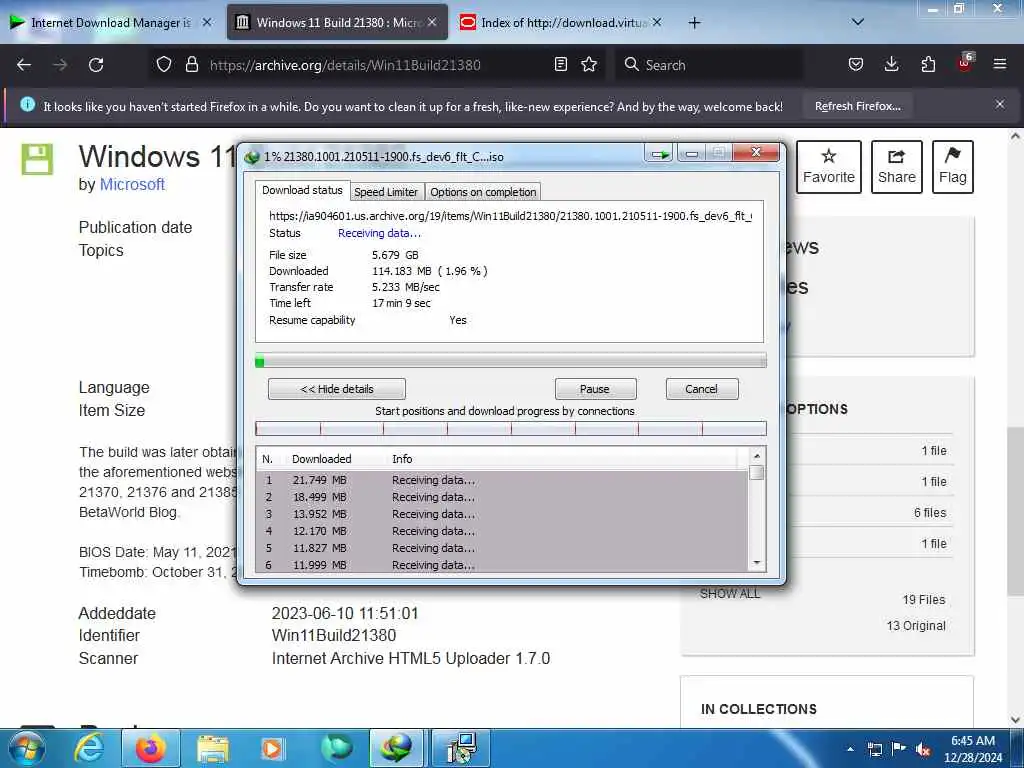Launch Internet Explorer from taskbar
The height and width of the screenshot is (768, 1024).
point(89,748)
